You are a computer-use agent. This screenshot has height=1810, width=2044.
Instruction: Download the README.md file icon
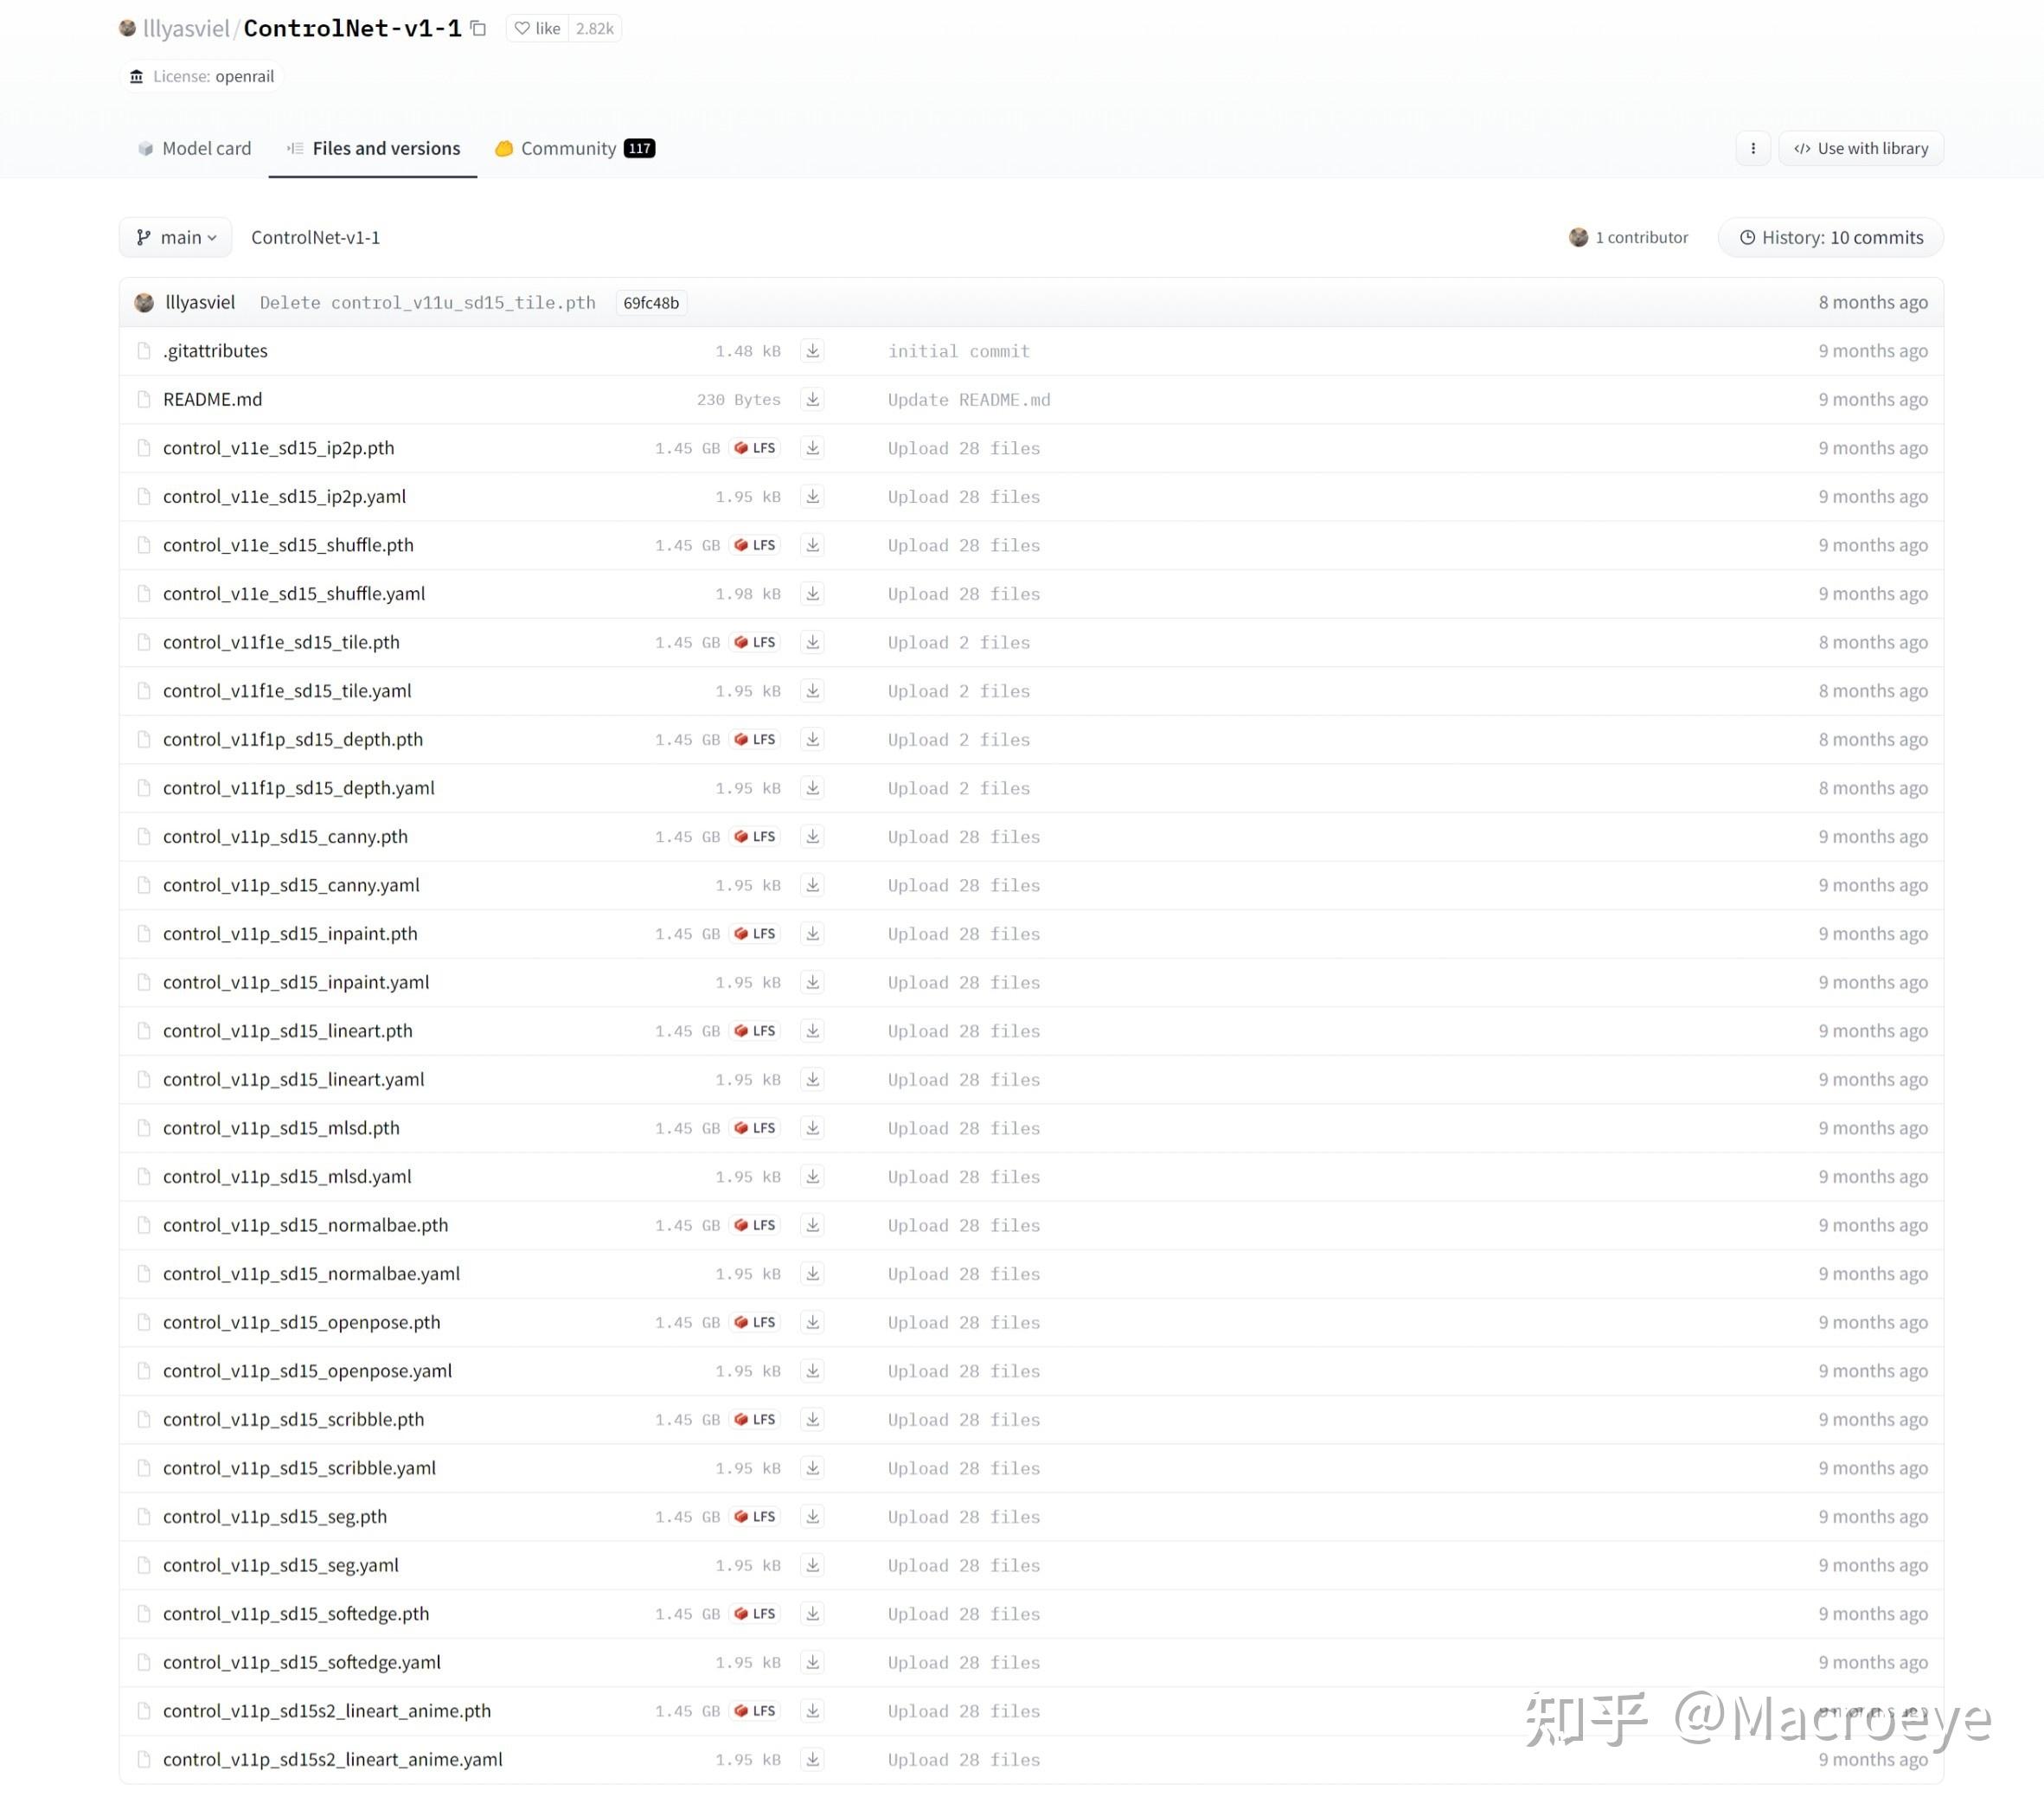813,399
